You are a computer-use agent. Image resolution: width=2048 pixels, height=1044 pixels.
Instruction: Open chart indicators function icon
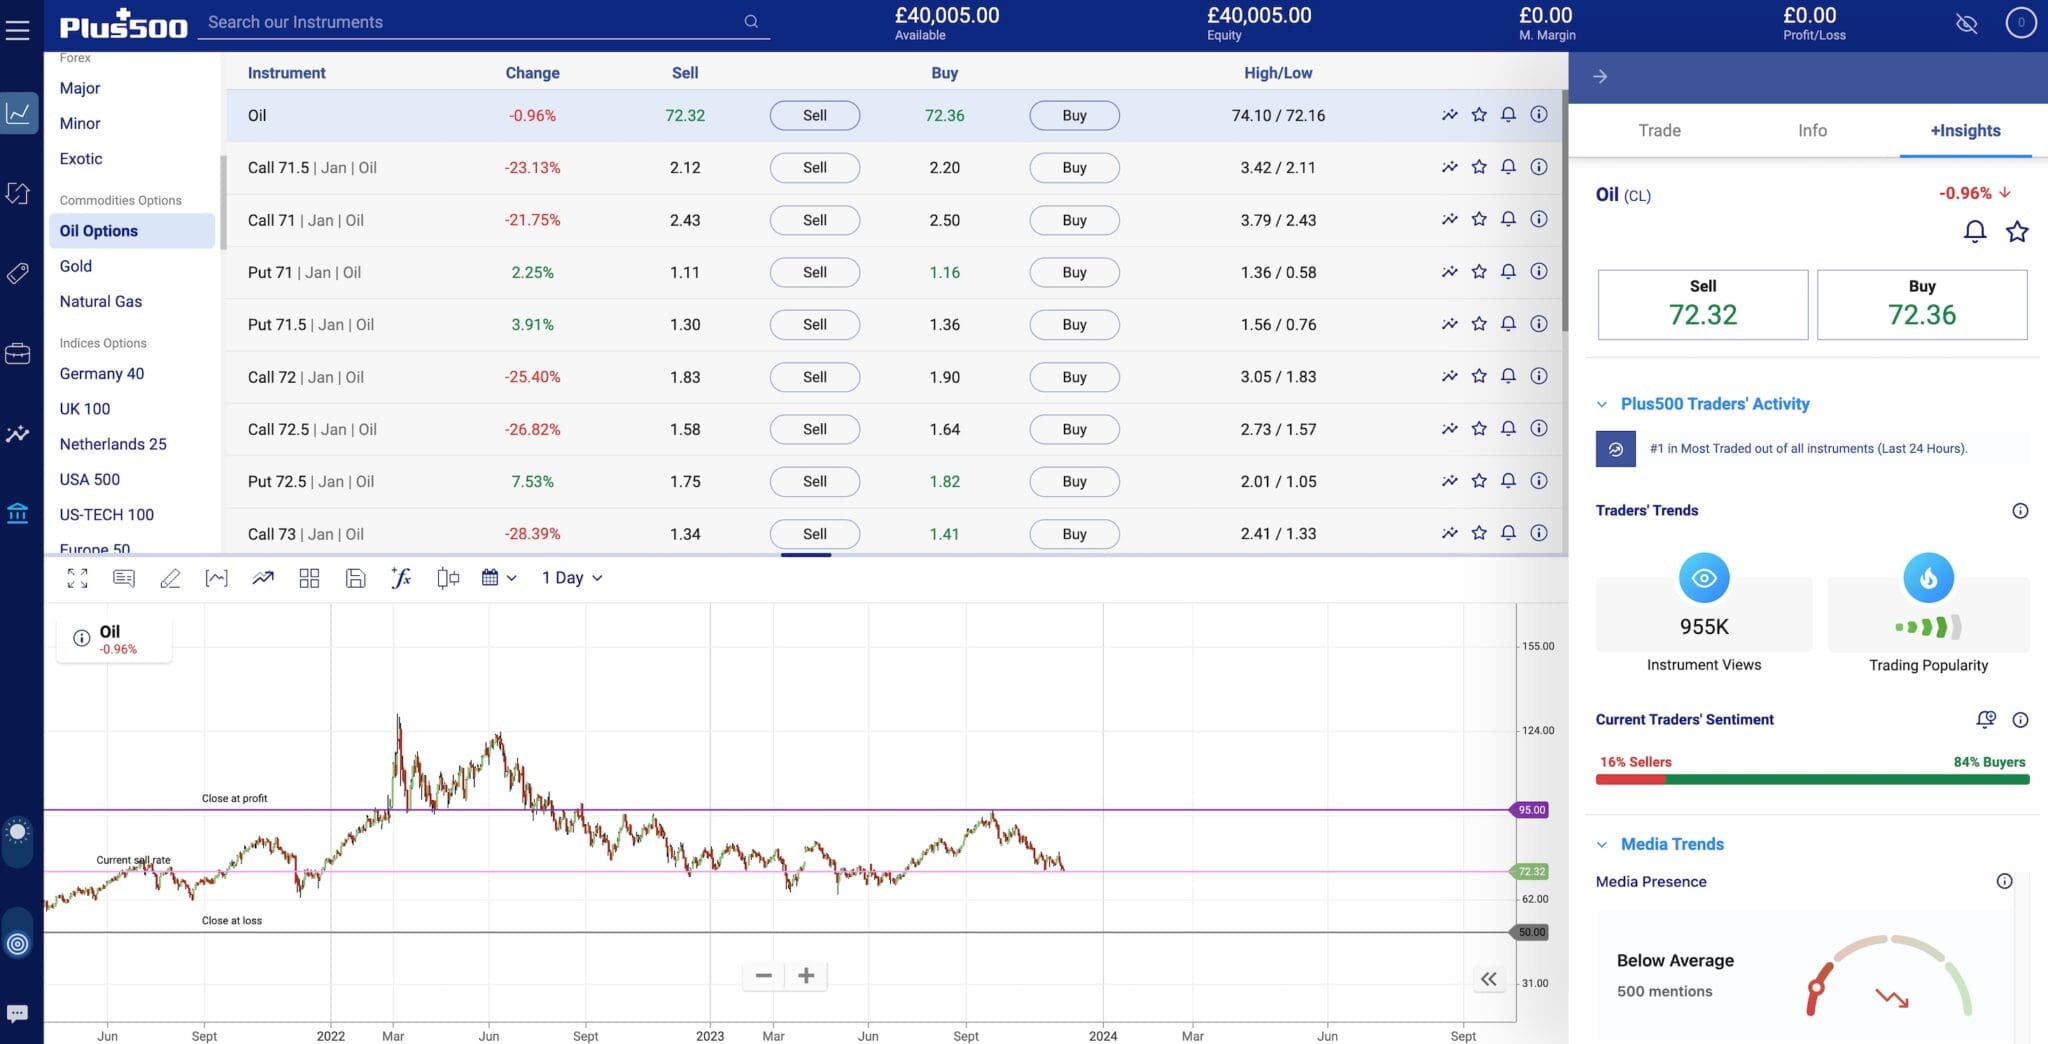tap(401, 578)
